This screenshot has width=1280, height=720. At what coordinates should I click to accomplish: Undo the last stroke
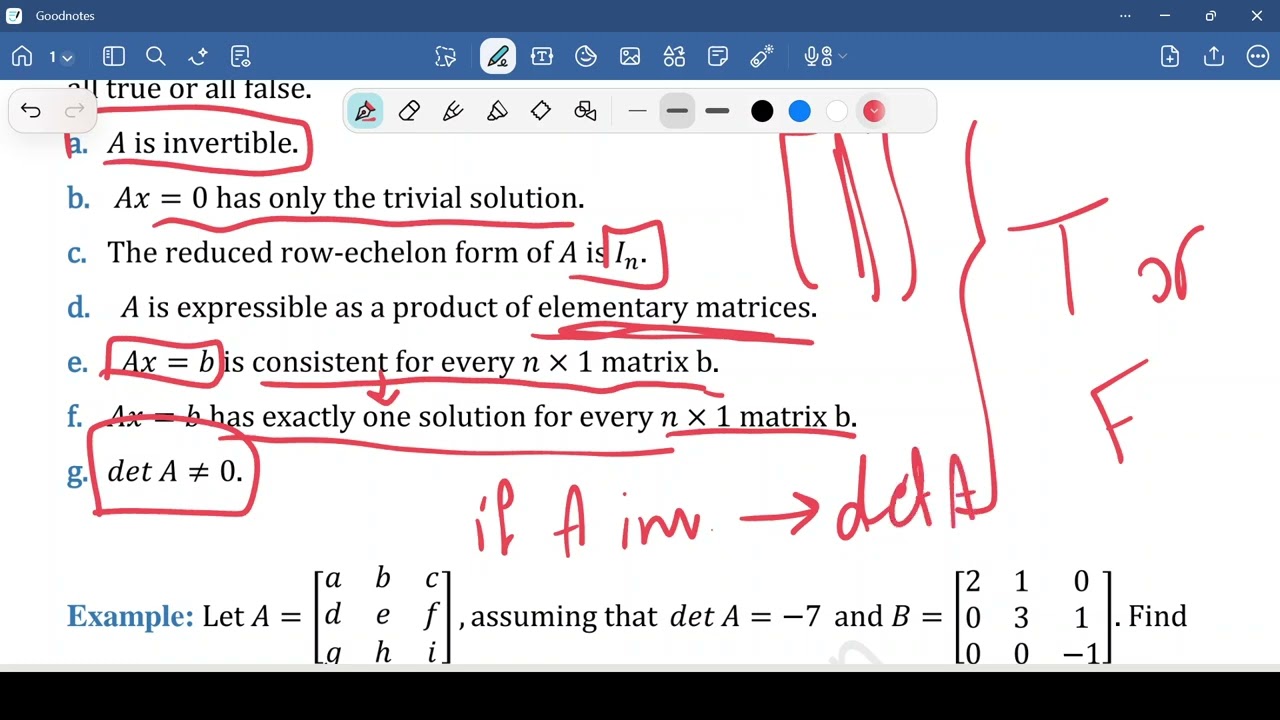click(x=31, y=111)
